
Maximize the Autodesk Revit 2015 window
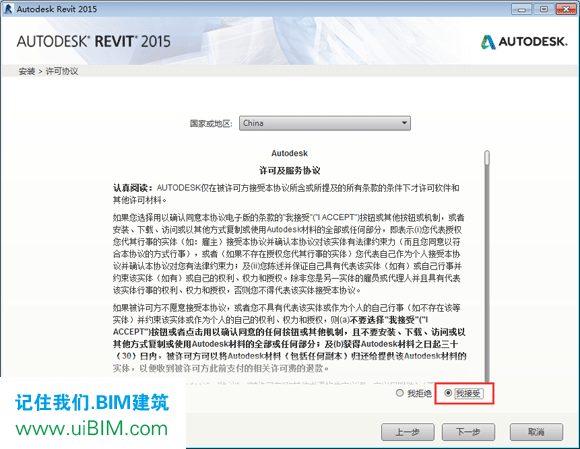tap(543, 9)
